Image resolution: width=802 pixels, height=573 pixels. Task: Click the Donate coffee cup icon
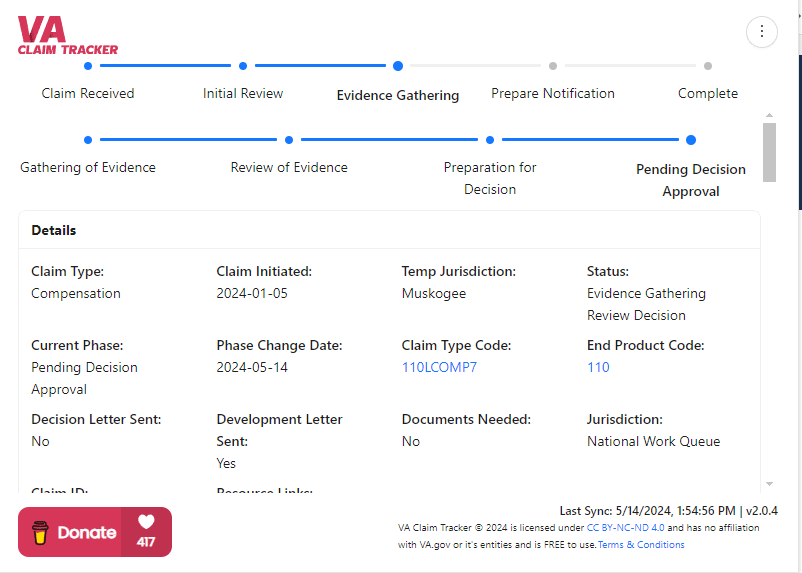(41, 533)
